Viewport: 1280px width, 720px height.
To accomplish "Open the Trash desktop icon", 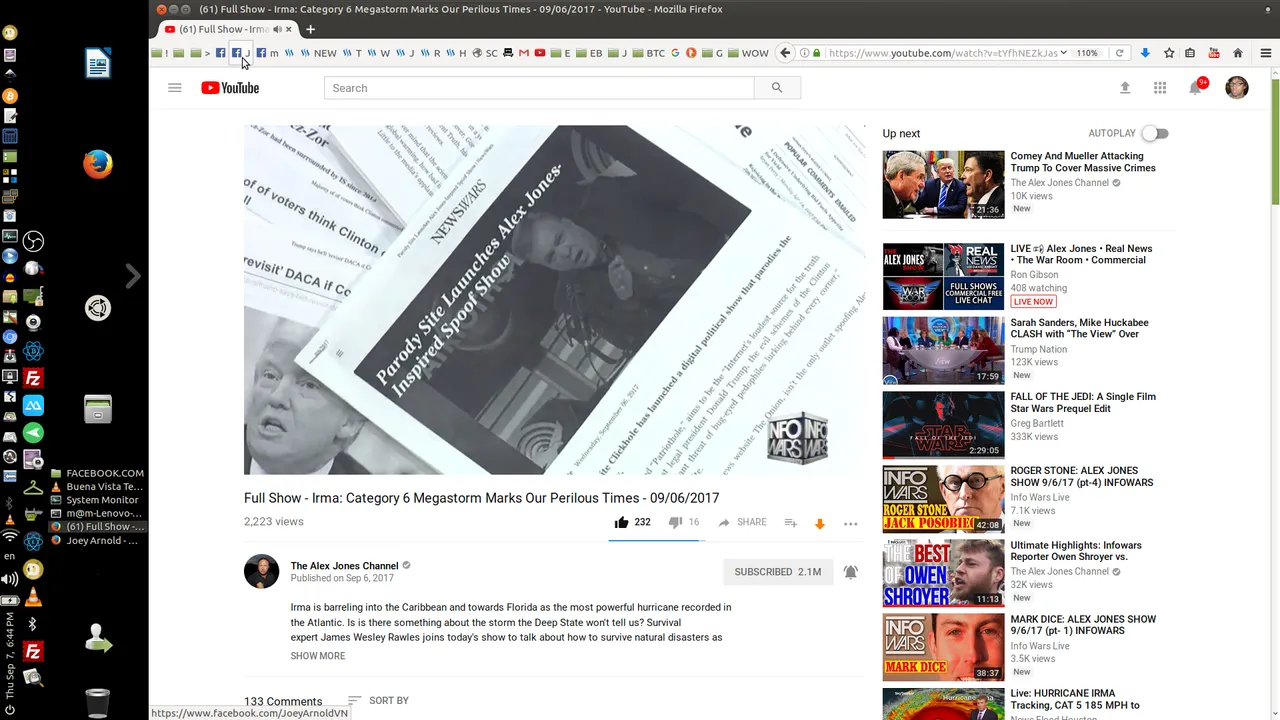I will click(98, 703).
